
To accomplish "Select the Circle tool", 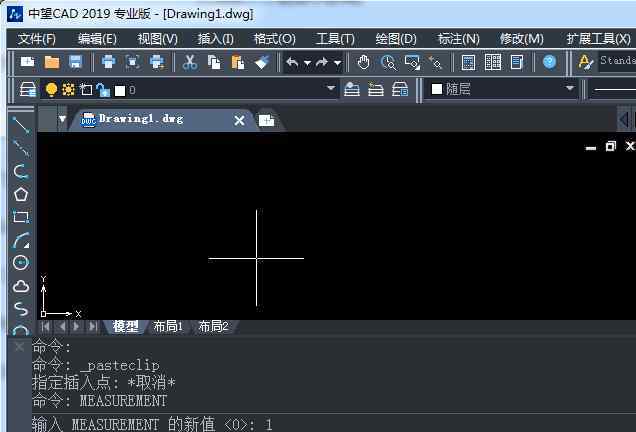I will coord(21,262).
